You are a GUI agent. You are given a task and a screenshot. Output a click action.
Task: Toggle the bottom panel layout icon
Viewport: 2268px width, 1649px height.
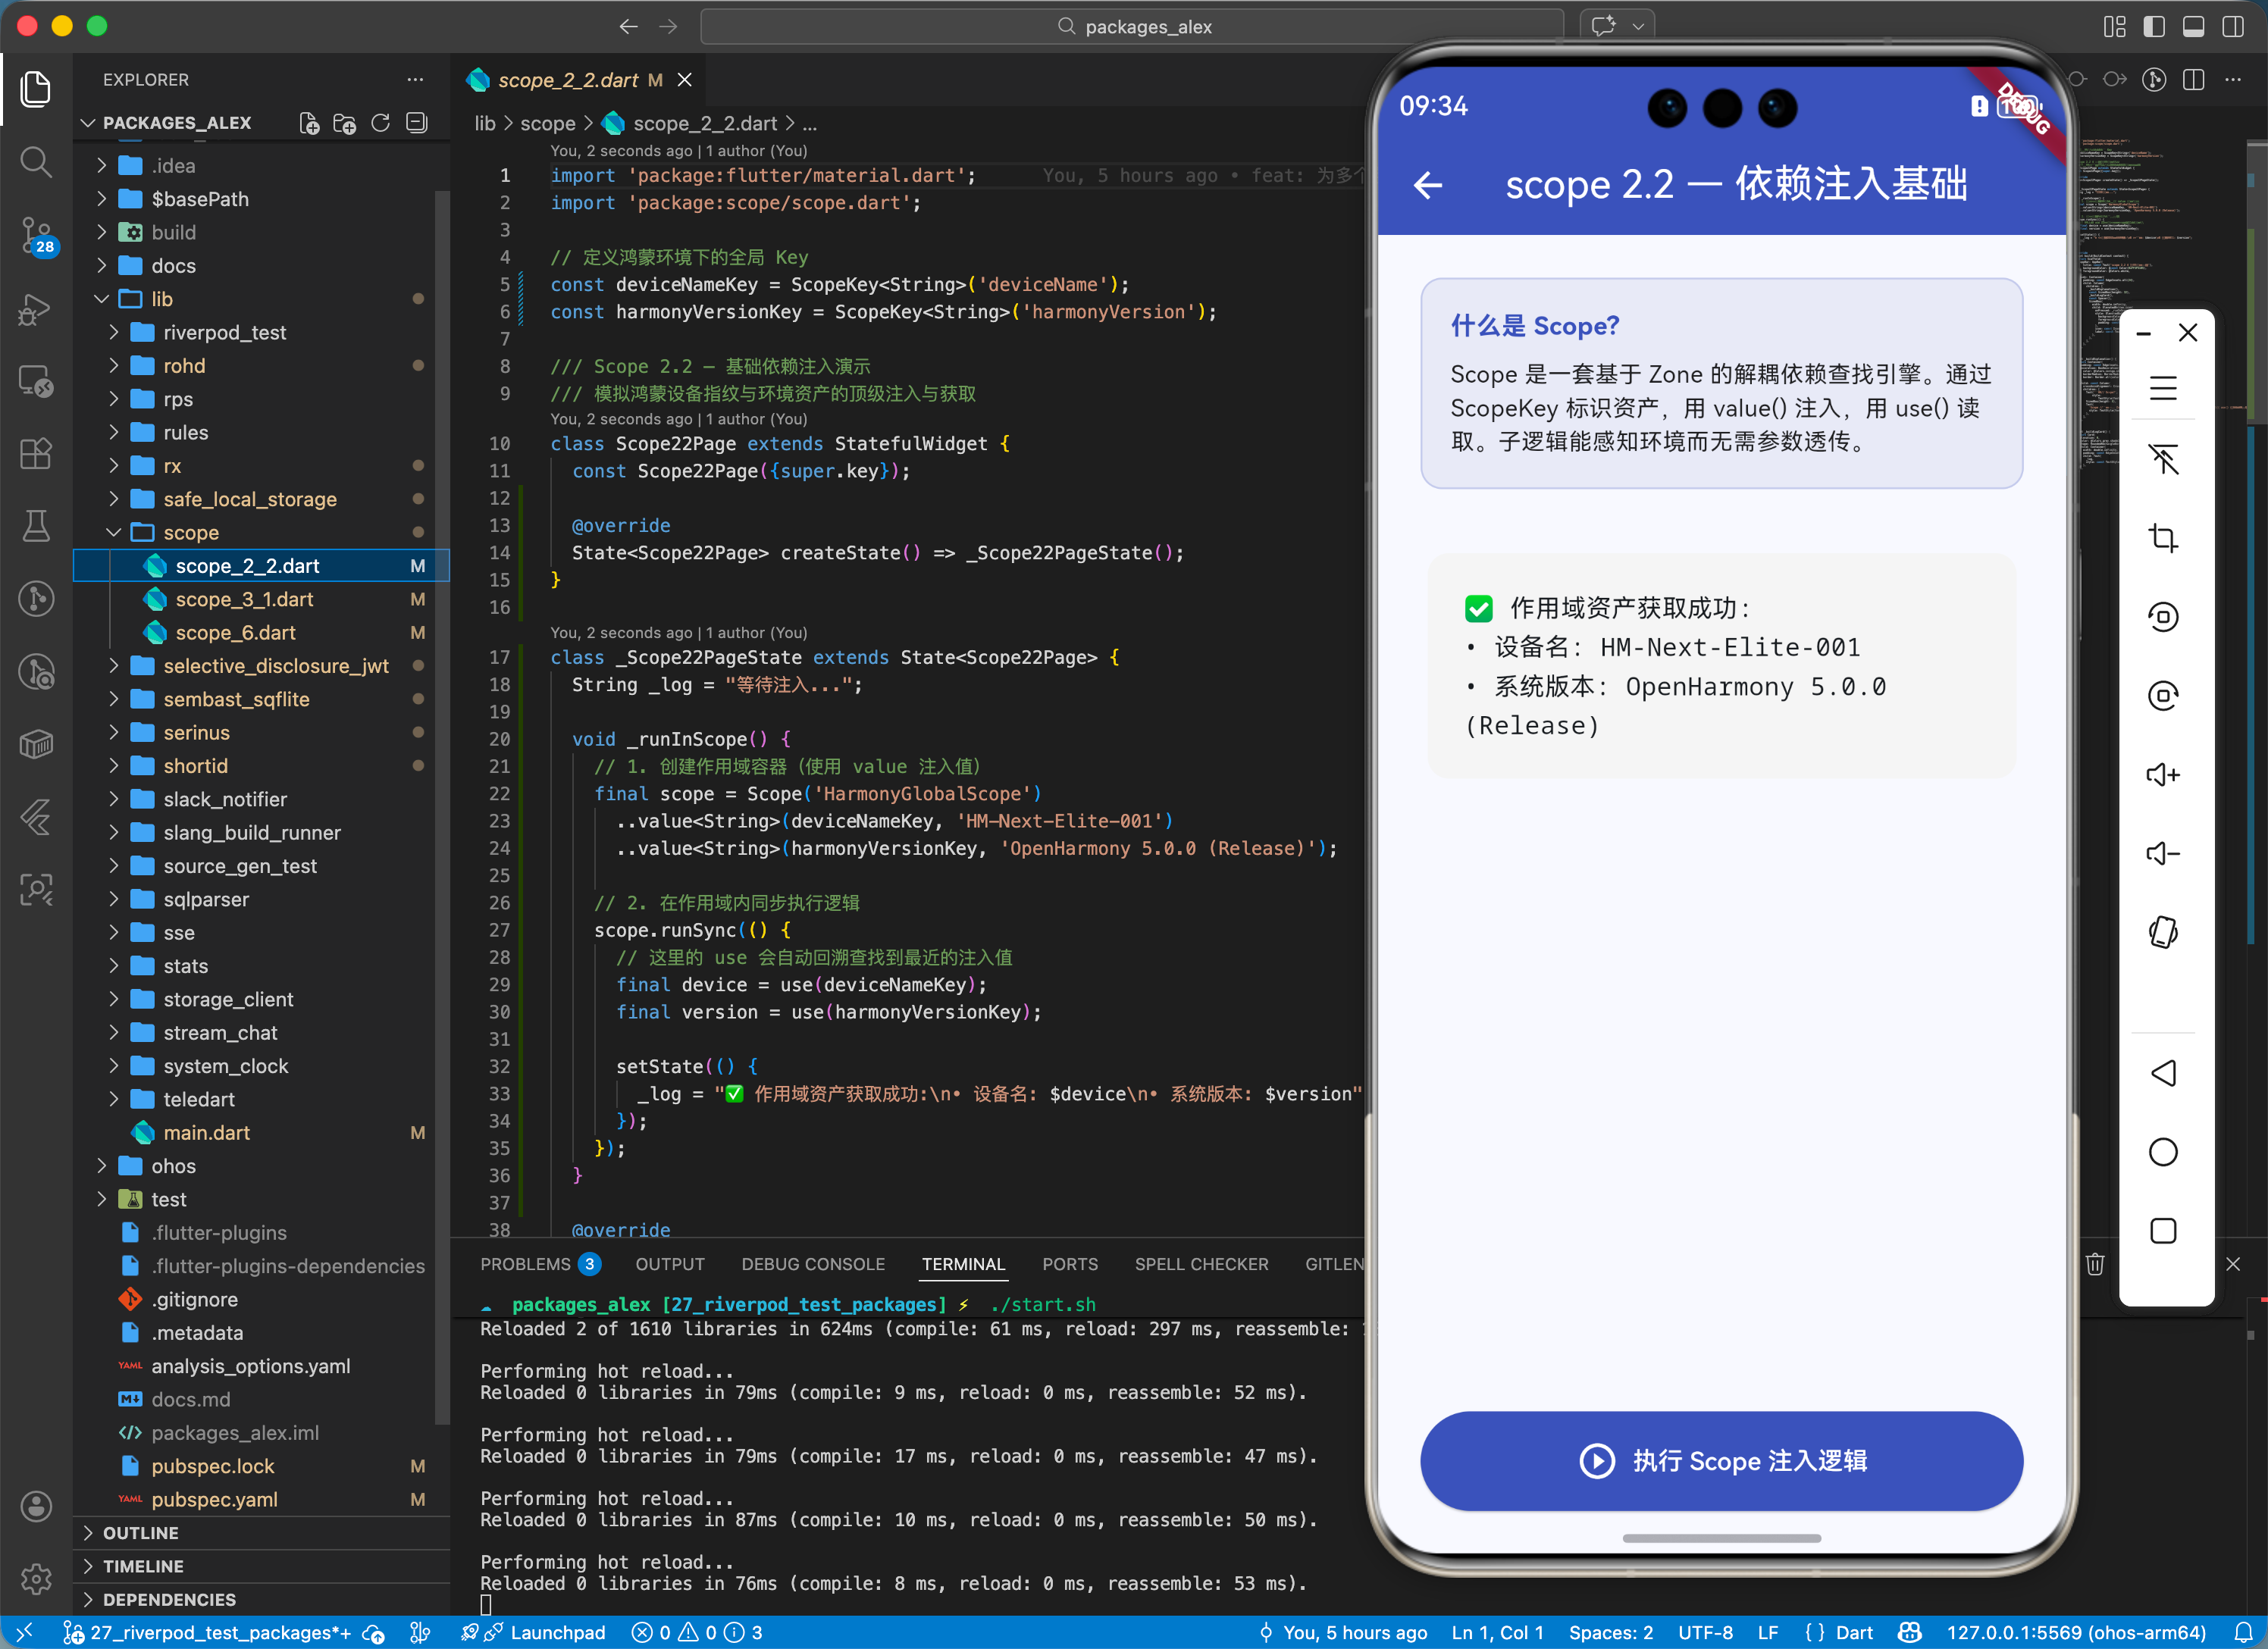(2193, 26)
